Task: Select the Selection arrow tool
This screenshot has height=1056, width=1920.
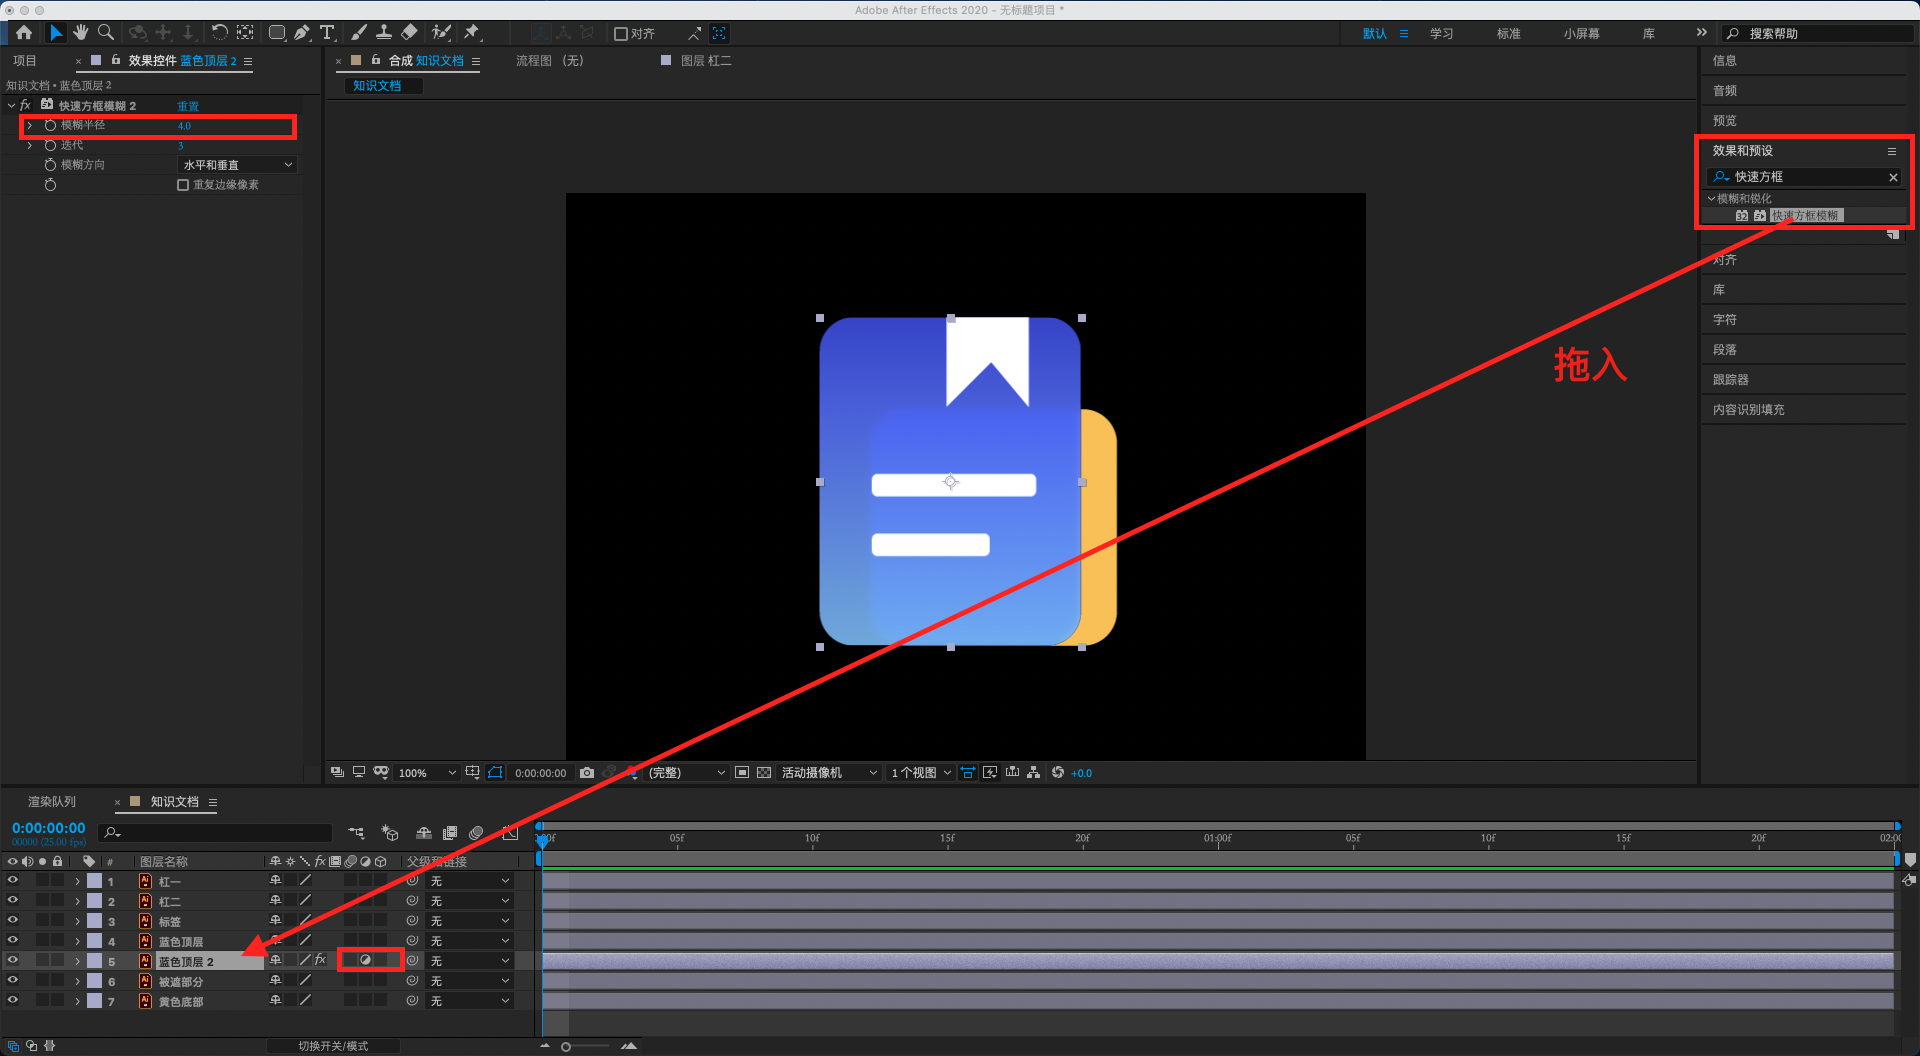Action: pyautogui.click(x=56, y=33)
